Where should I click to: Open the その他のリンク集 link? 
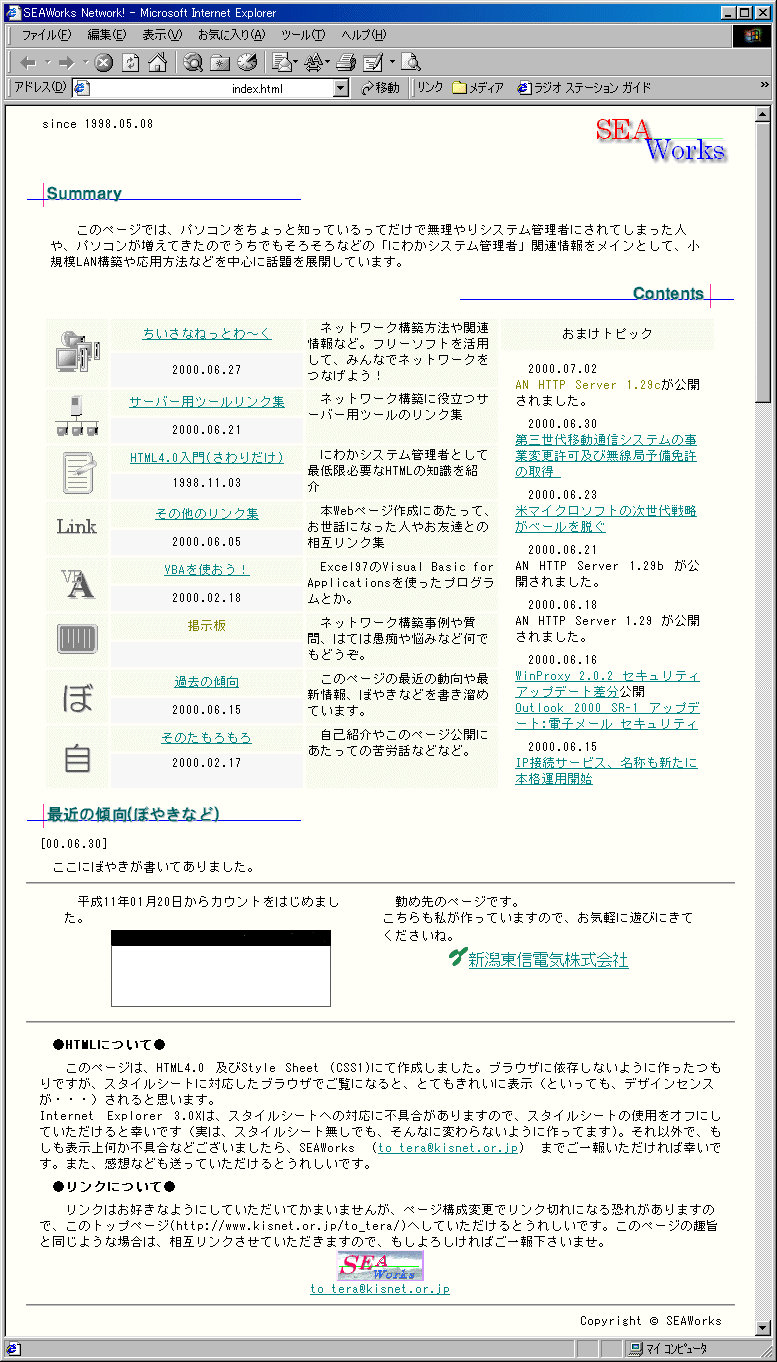click(207, 514)
